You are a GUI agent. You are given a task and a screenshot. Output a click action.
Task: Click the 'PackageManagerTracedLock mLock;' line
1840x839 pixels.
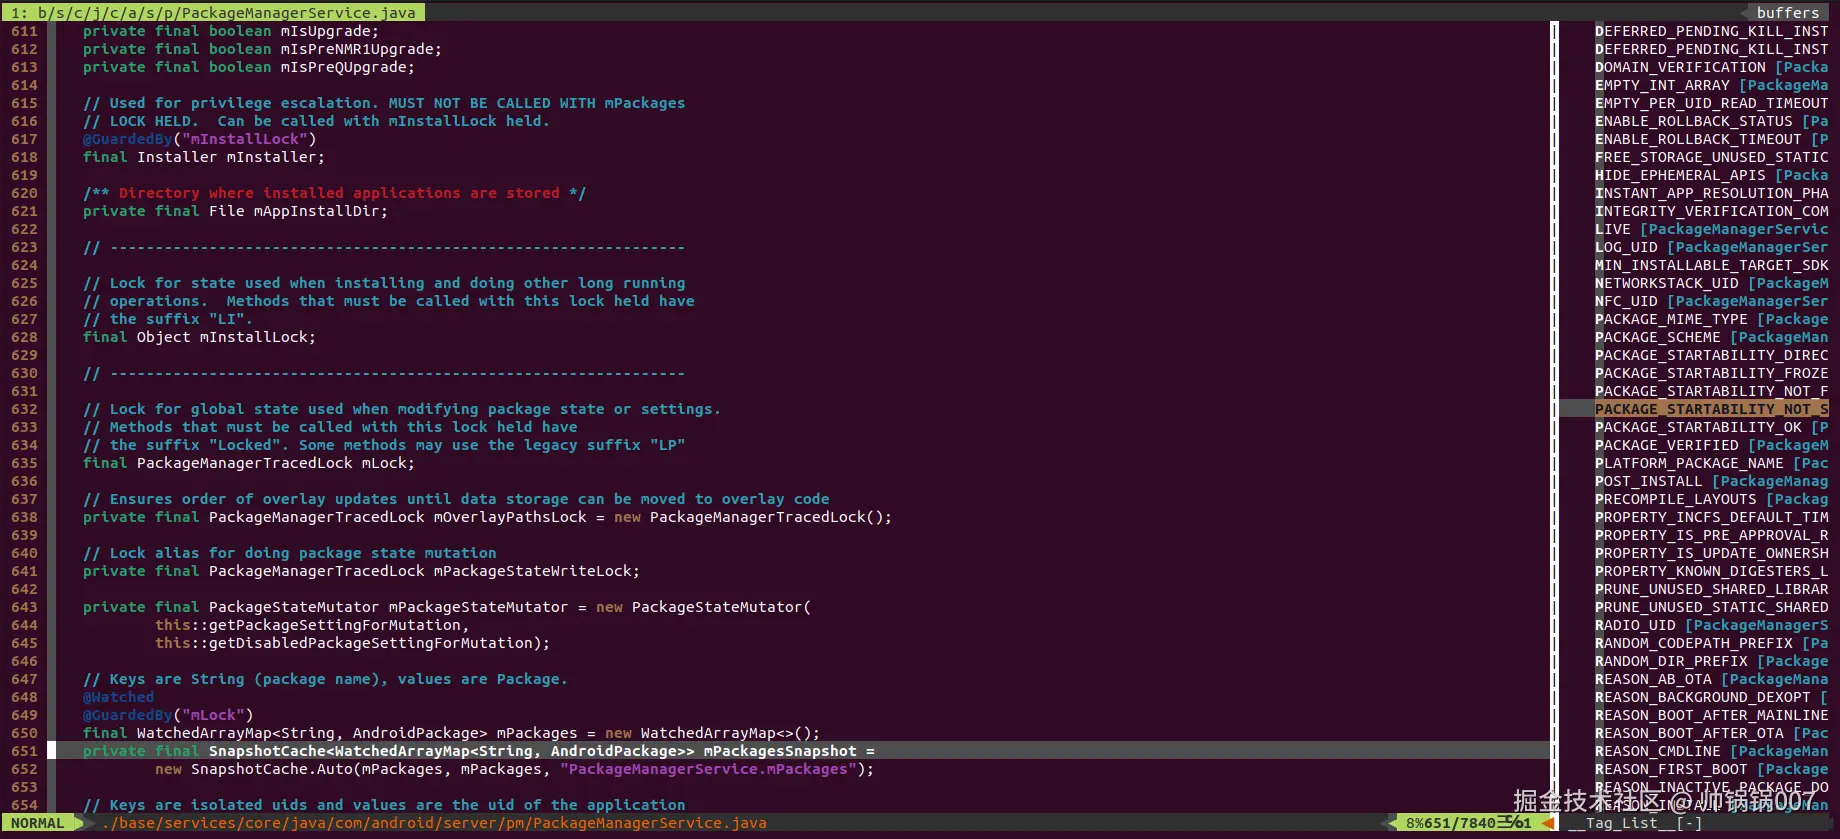pyautogui.click(x=249, y=463)
